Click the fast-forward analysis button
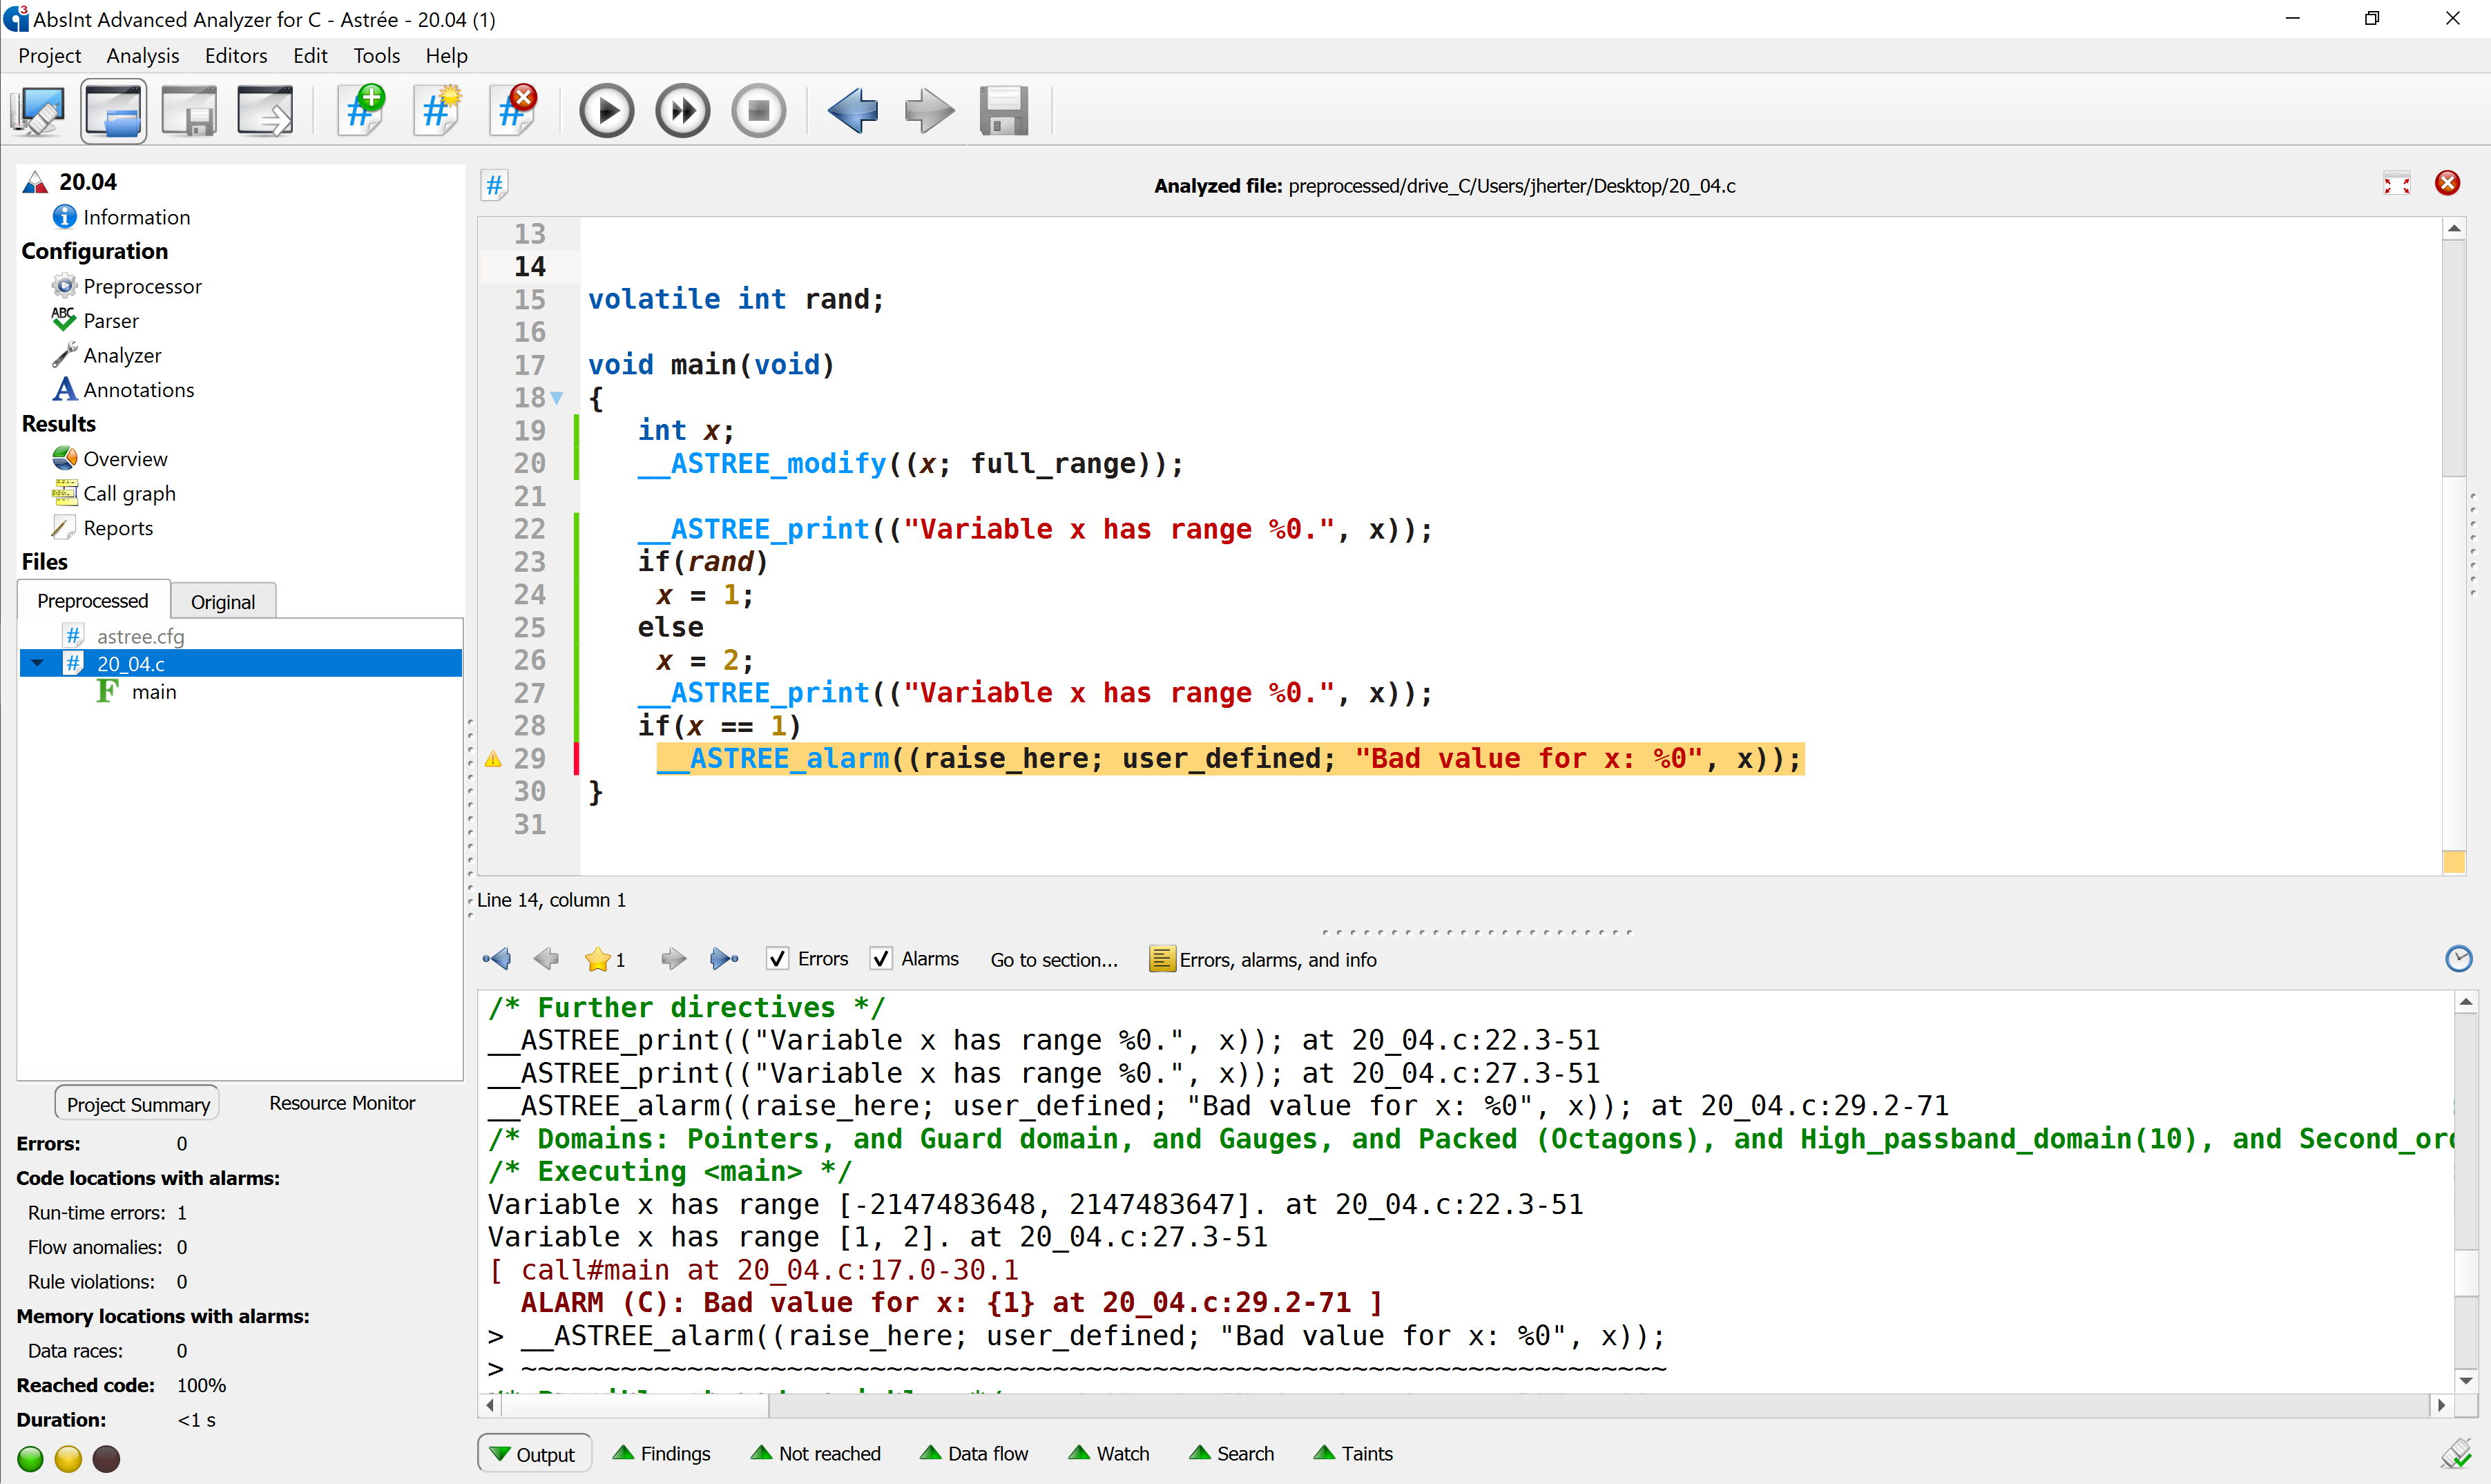Image resolution: width=2491 pixels, height=1484 pixels. click(683, 110)
